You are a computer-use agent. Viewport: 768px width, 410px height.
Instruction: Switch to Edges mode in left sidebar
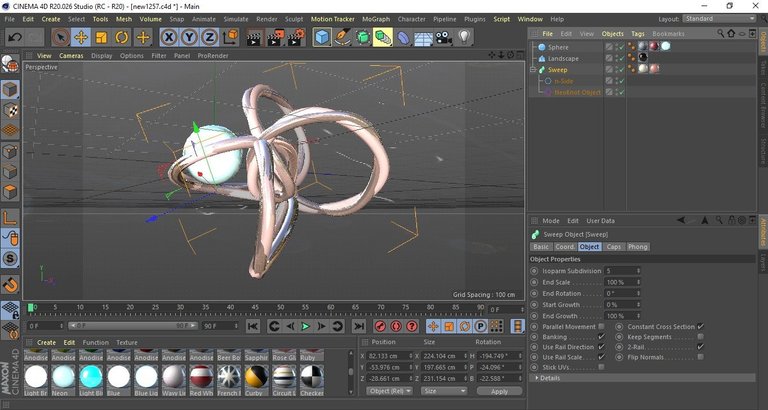(x=10, y=171)
